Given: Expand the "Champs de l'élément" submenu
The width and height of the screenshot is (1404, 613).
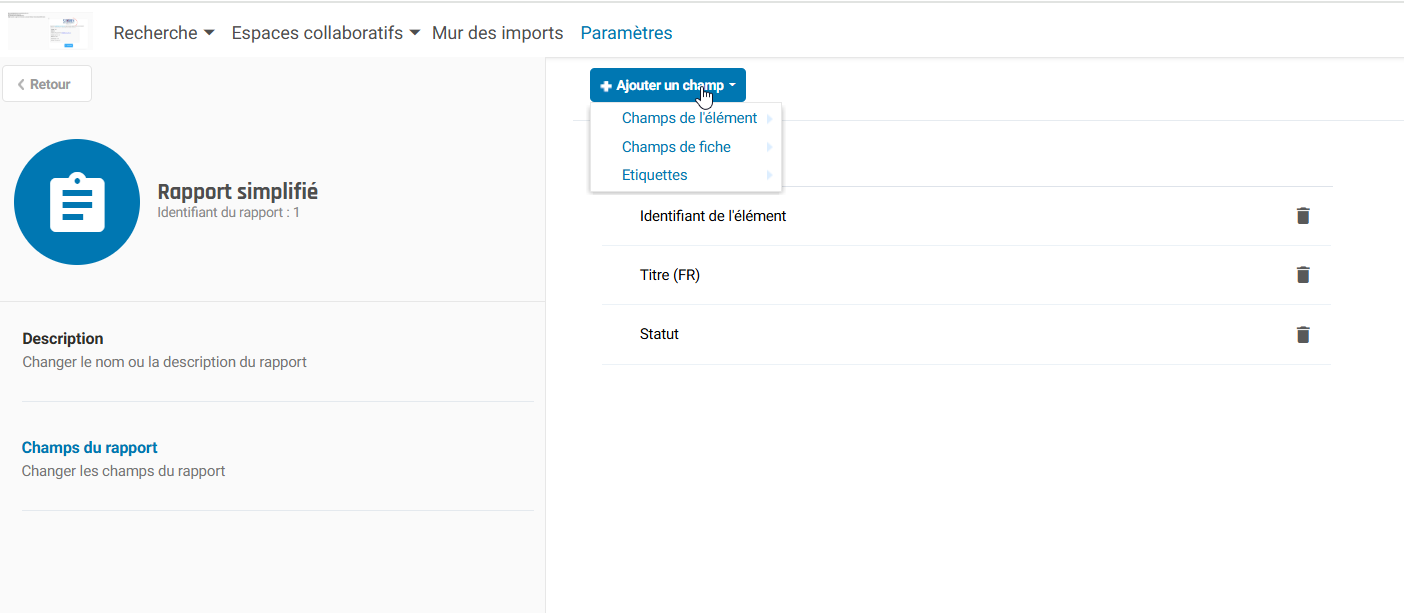Looking at the screenshot, I should pos(690,118).
